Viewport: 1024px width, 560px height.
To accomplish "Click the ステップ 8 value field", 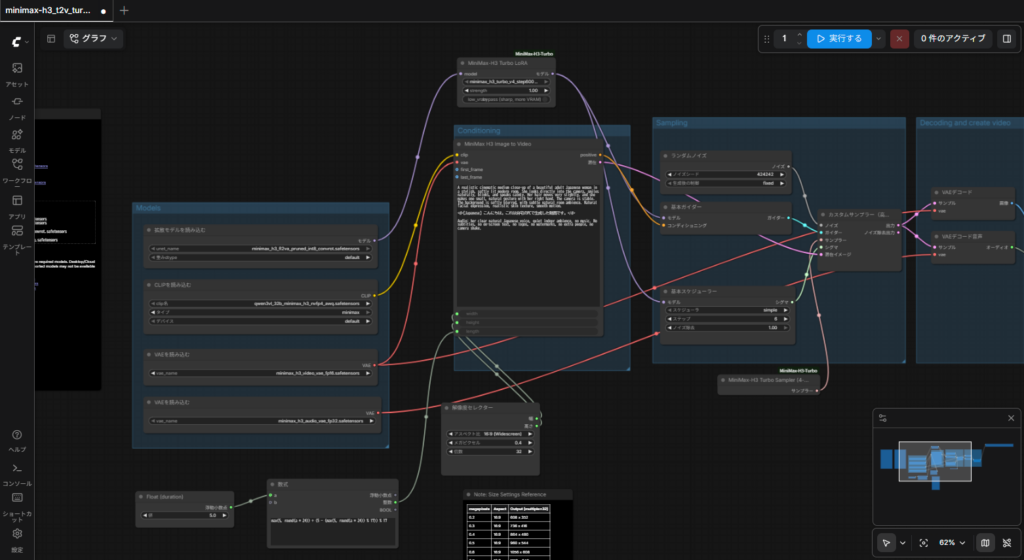I will 727,319.
